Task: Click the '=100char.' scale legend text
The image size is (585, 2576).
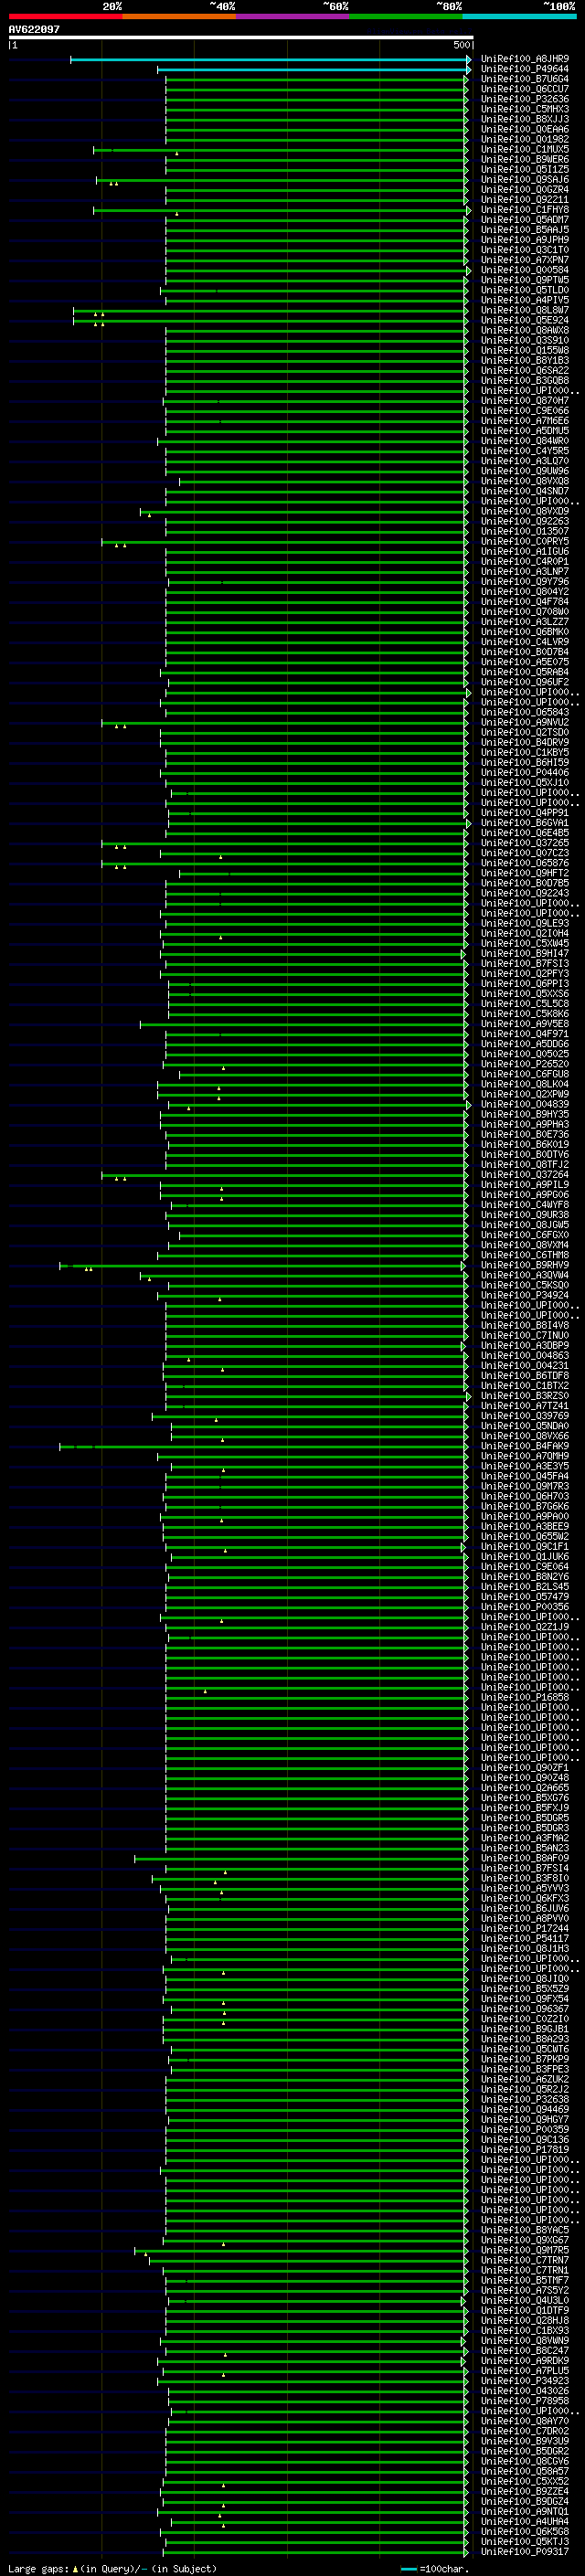Action: (444, 2569)
